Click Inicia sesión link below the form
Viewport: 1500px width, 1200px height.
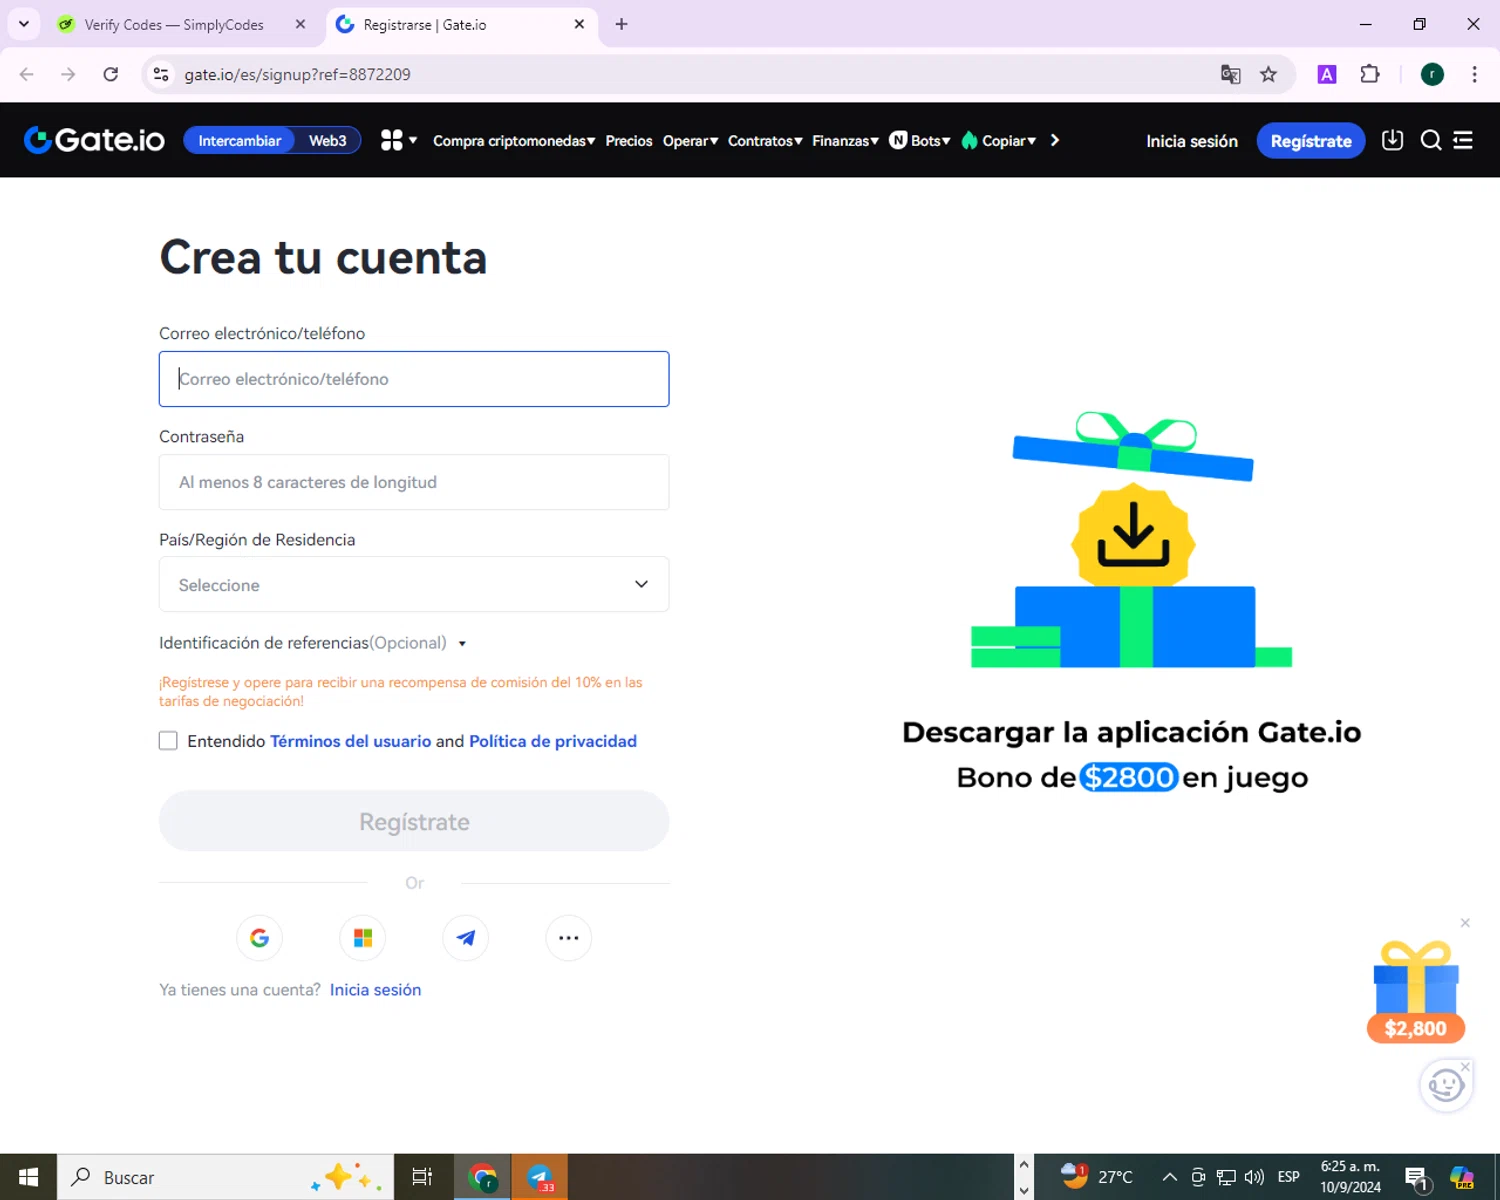(375, 990)
